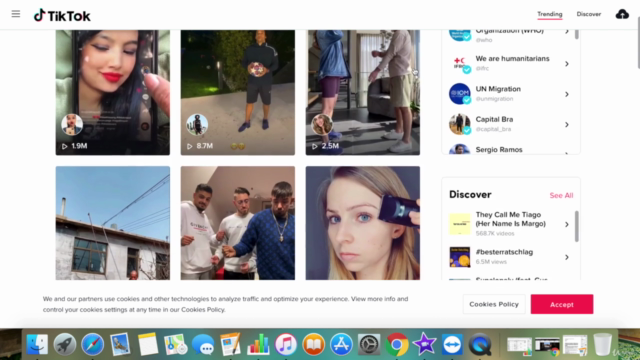
Task: Open Maps in the dock
Action: 176,344
